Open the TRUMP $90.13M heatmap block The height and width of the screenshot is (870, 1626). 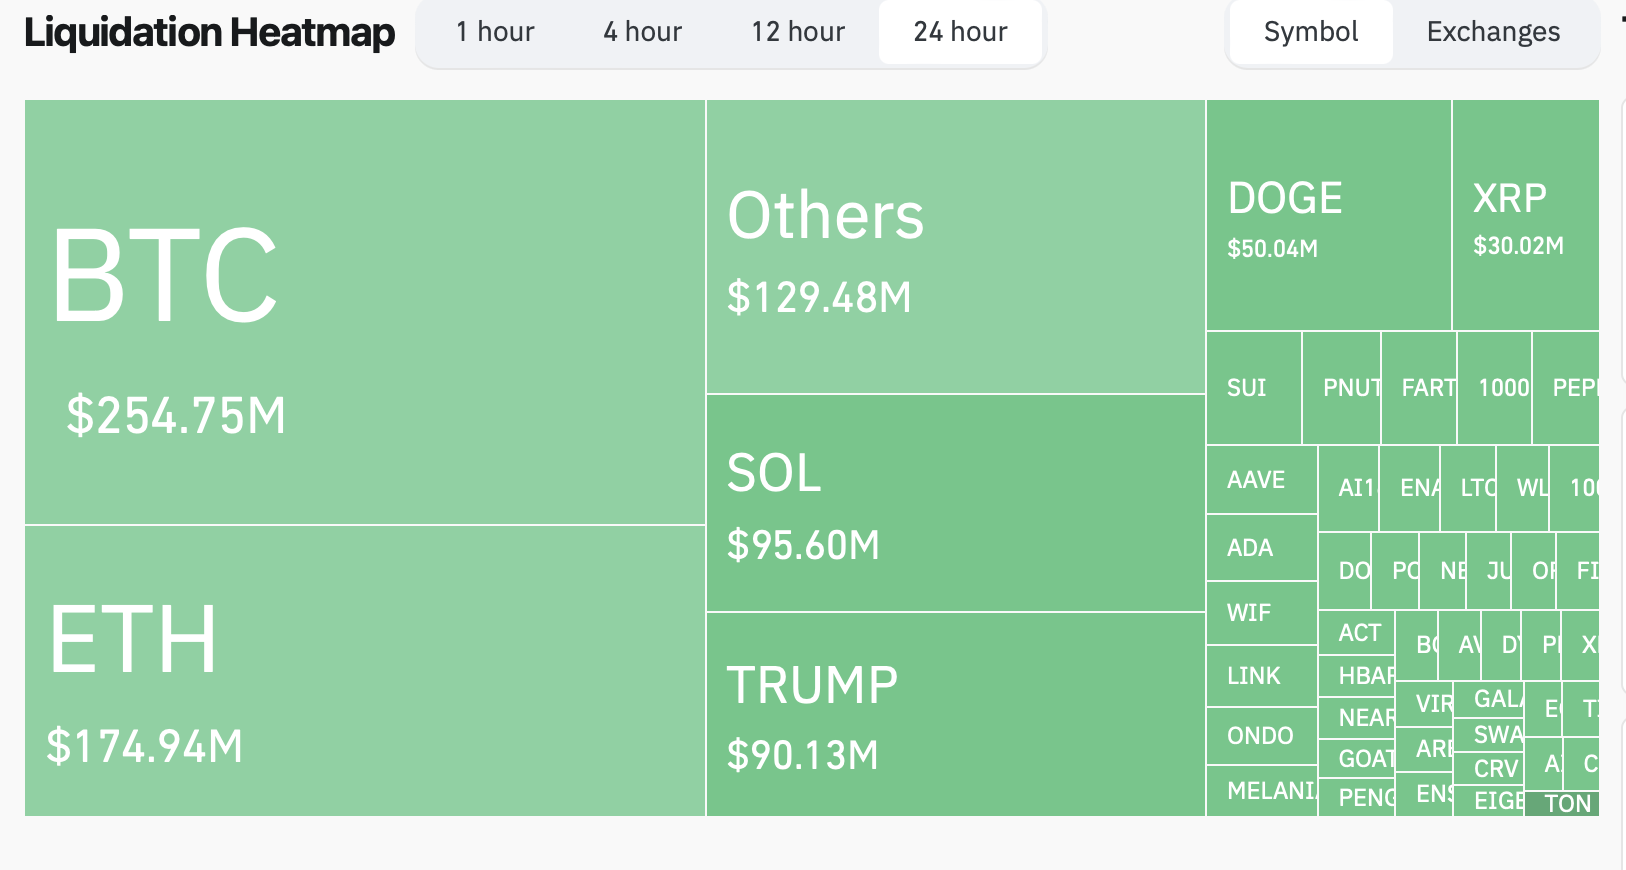(956, 714)
